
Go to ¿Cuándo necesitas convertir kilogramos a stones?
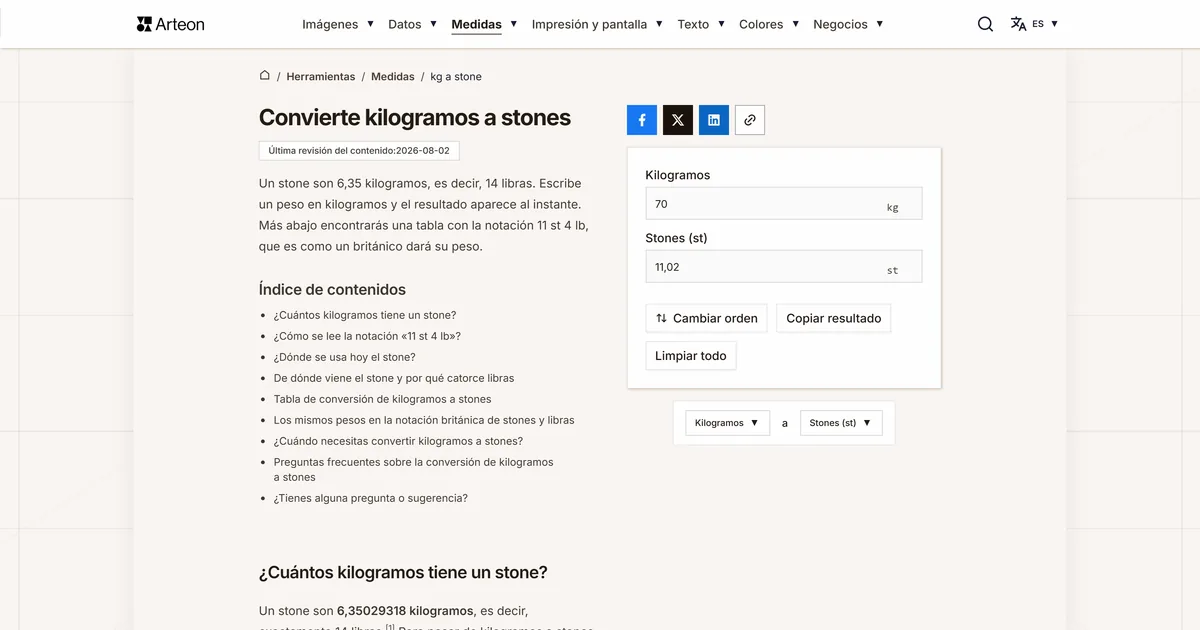click(398, 441)
